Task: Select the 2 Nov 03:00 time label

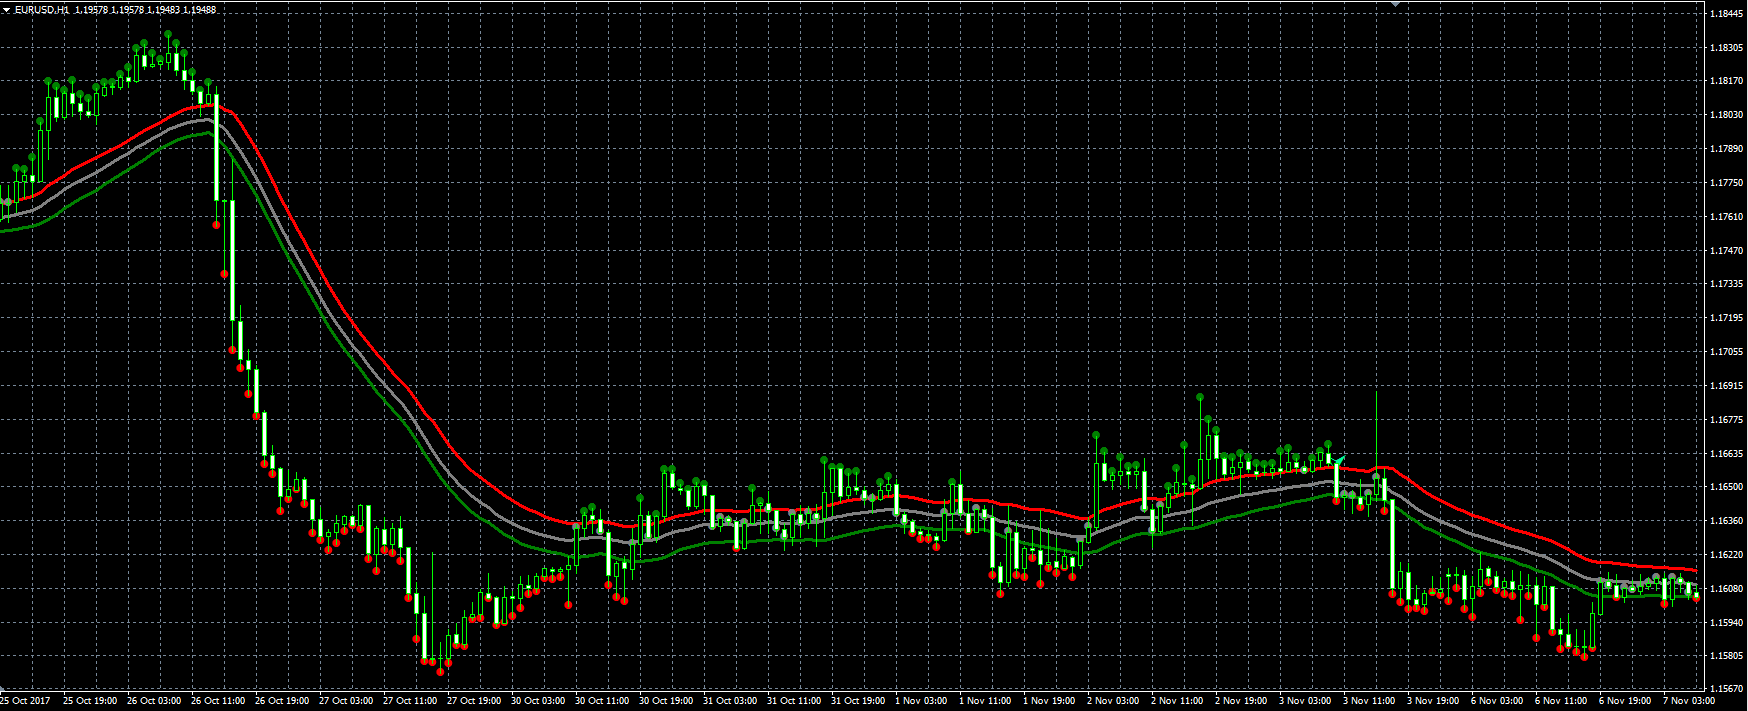Action: (x=1113, y=701)
